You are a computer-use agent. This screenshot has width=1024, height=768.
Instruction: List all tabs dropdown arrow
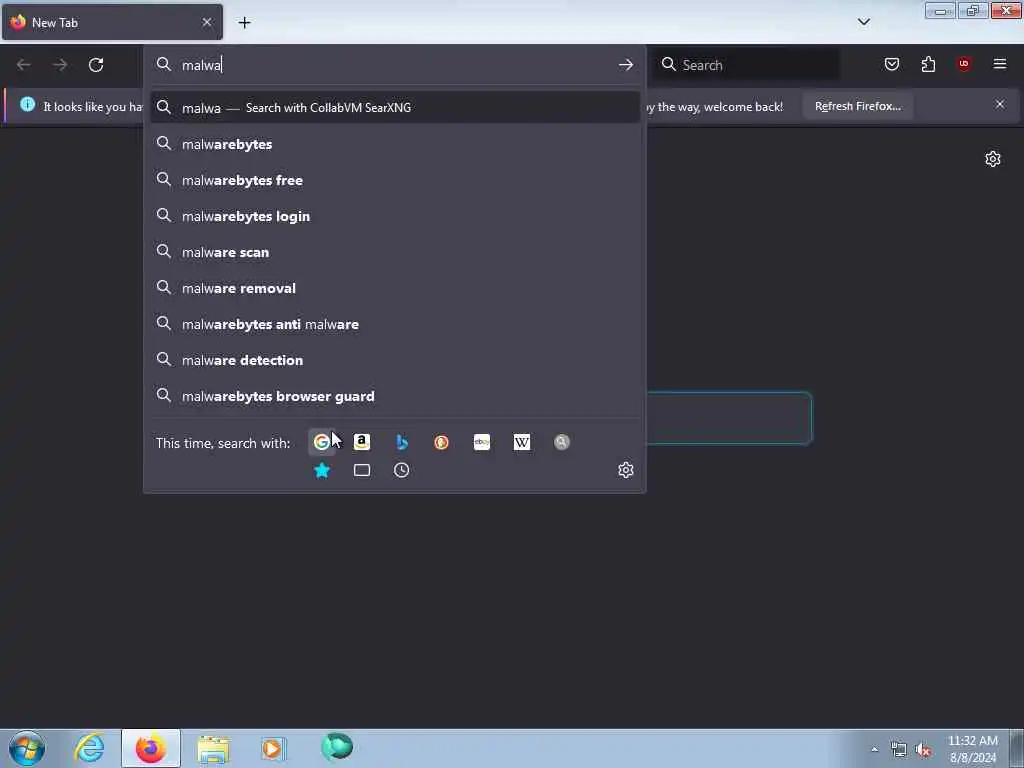(864, 22)
